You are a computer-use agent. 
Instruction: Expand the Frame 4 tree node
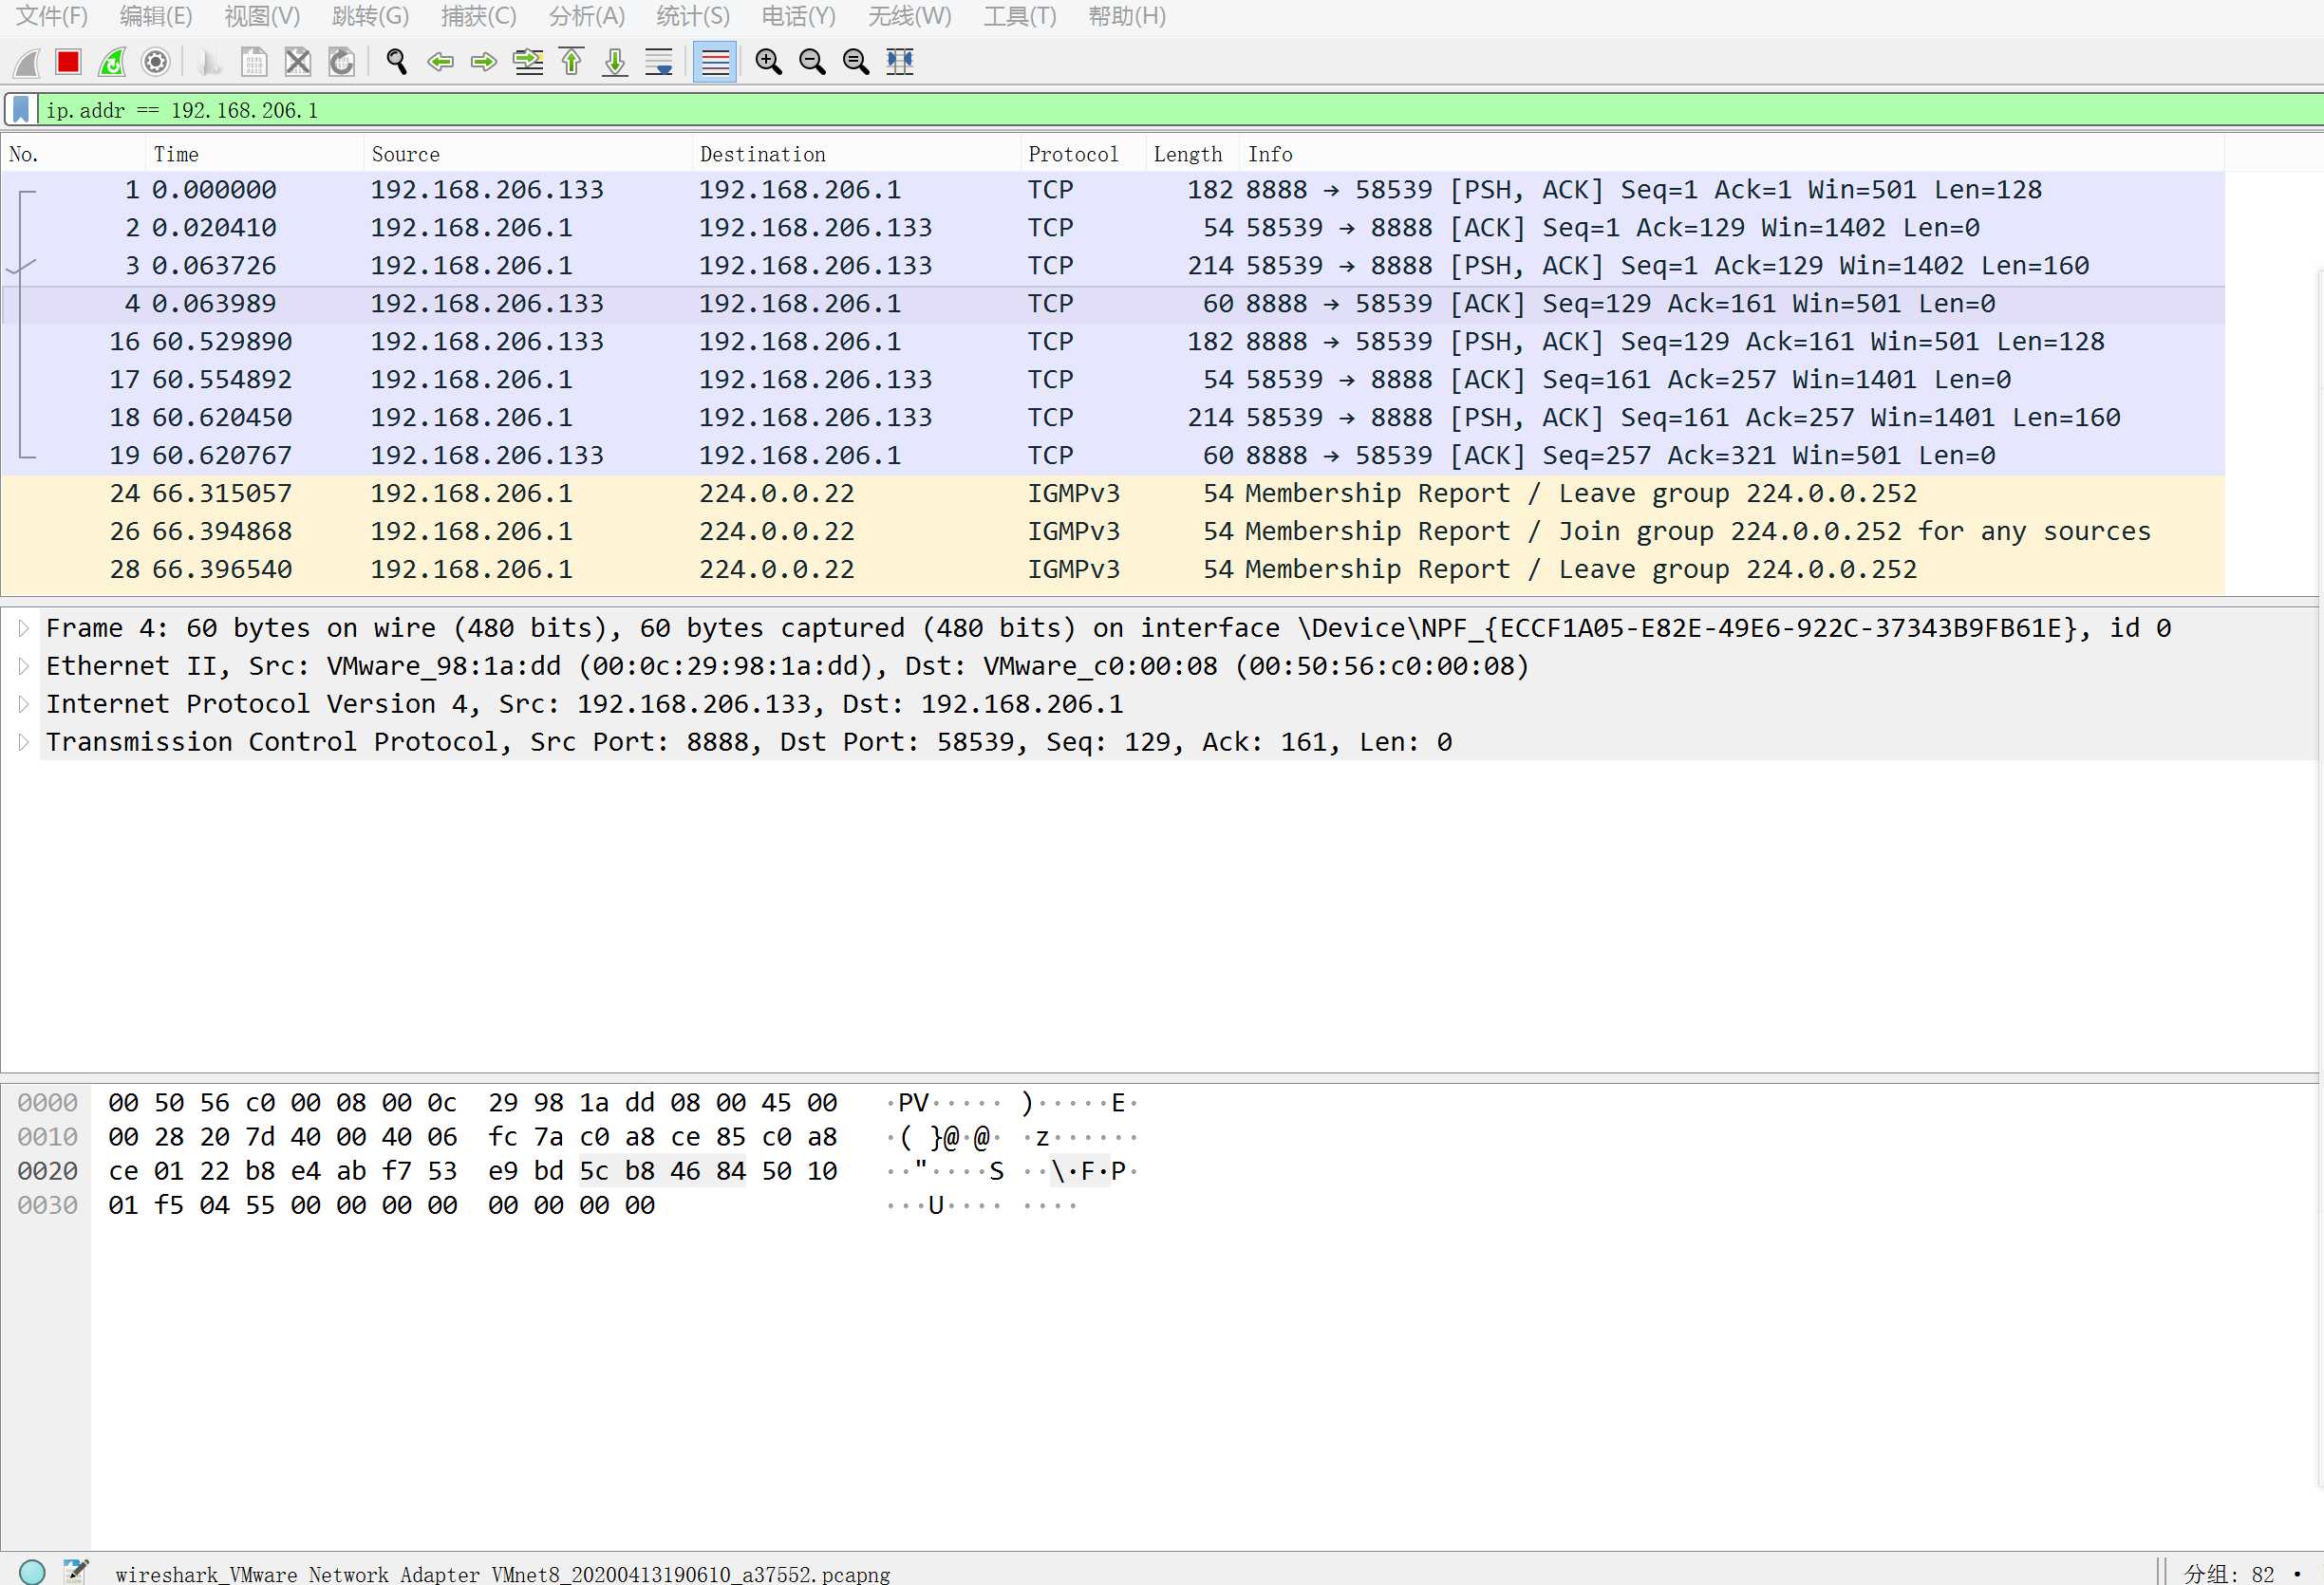point(24,628)
